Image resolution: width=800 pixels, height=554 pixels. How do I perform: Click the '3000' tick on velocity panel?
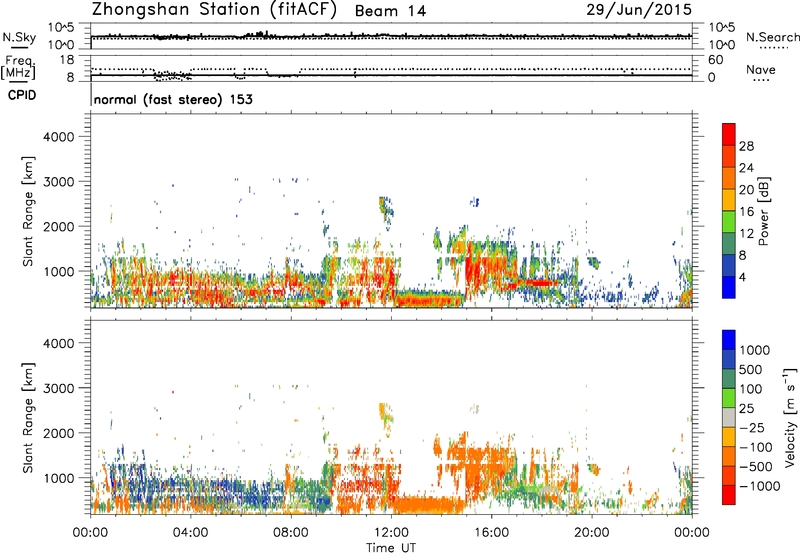(59, 388)
